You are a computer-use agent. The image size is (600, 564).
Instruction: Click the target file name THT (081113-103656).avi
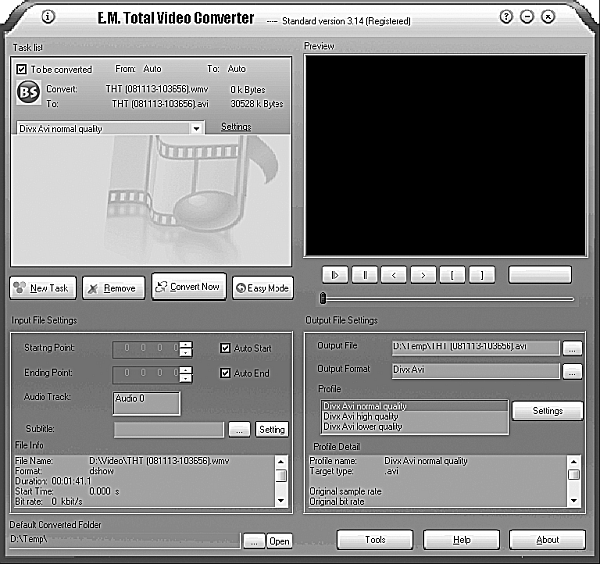coord(160,104)
